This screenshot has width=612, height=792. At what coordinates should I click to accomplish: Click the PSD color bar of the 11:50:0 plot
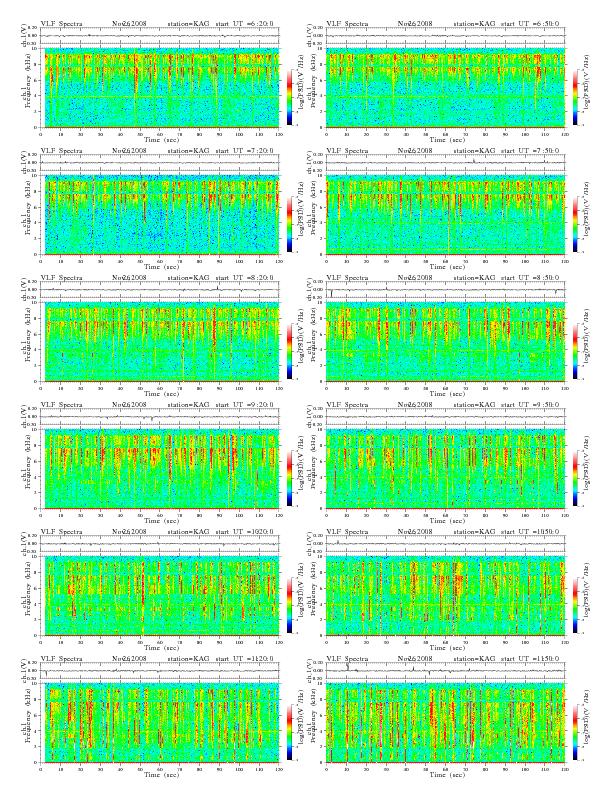(576, 732)
